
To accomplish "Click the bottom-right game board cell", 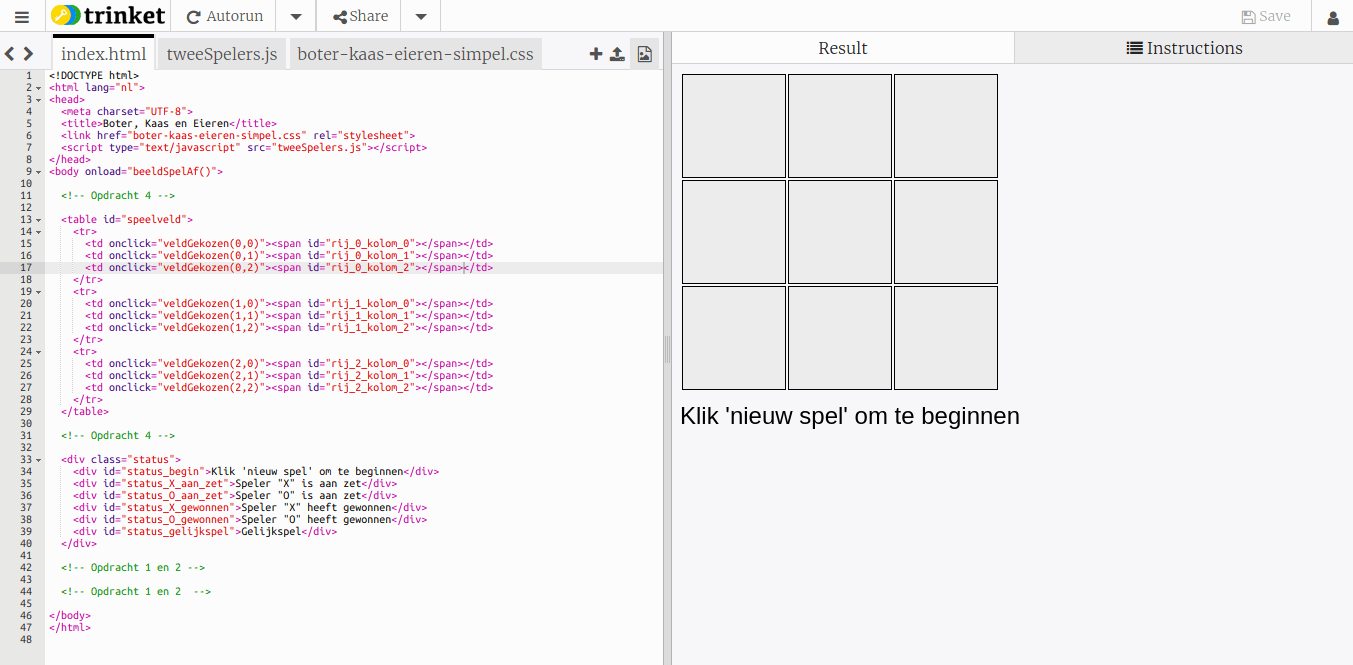I will click(946, 338).
